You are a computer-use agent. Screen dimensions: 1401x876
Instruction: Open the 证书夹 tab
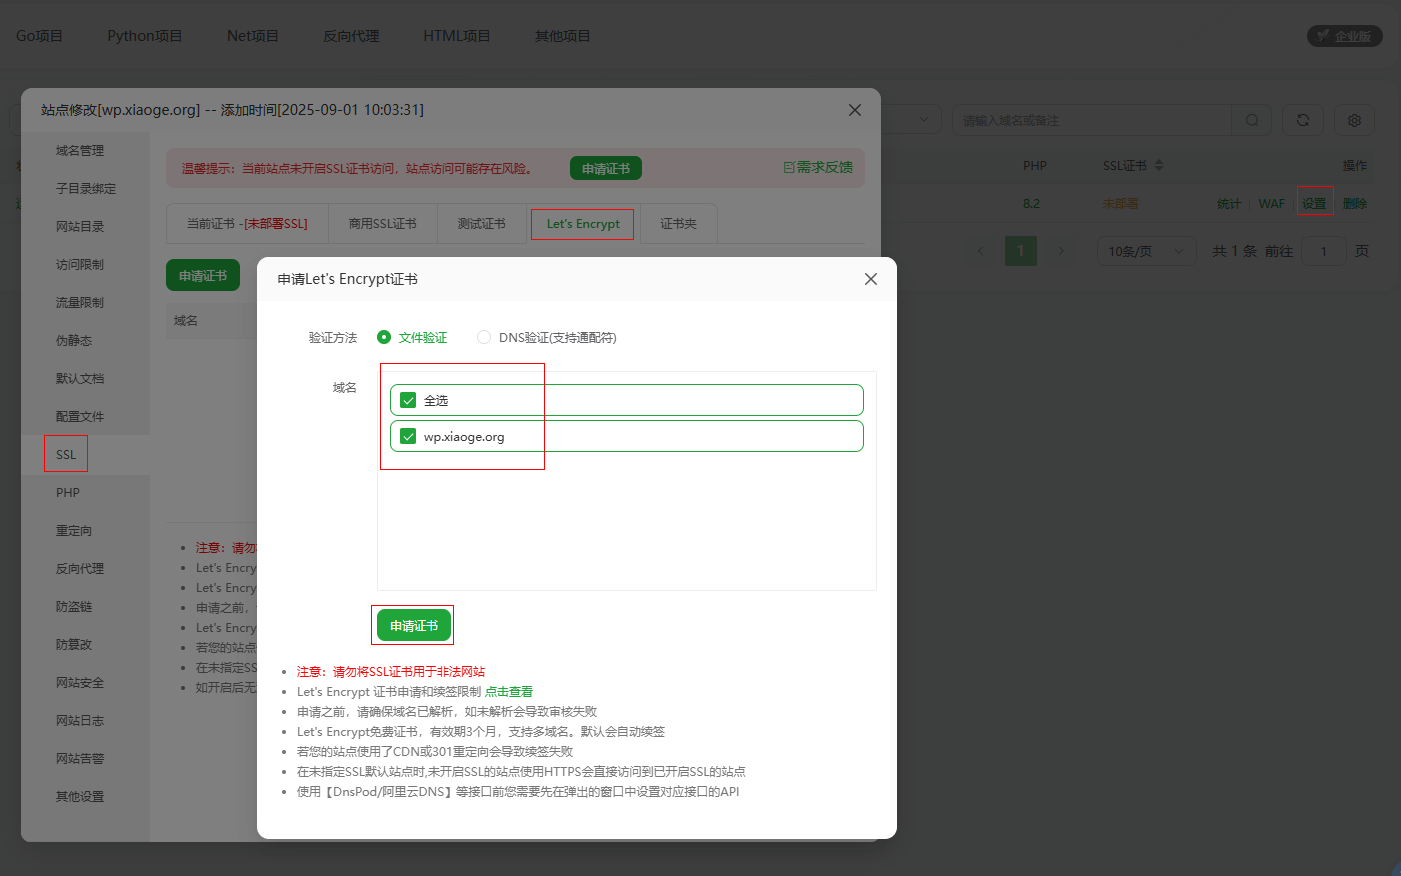[x=678, y=223]
